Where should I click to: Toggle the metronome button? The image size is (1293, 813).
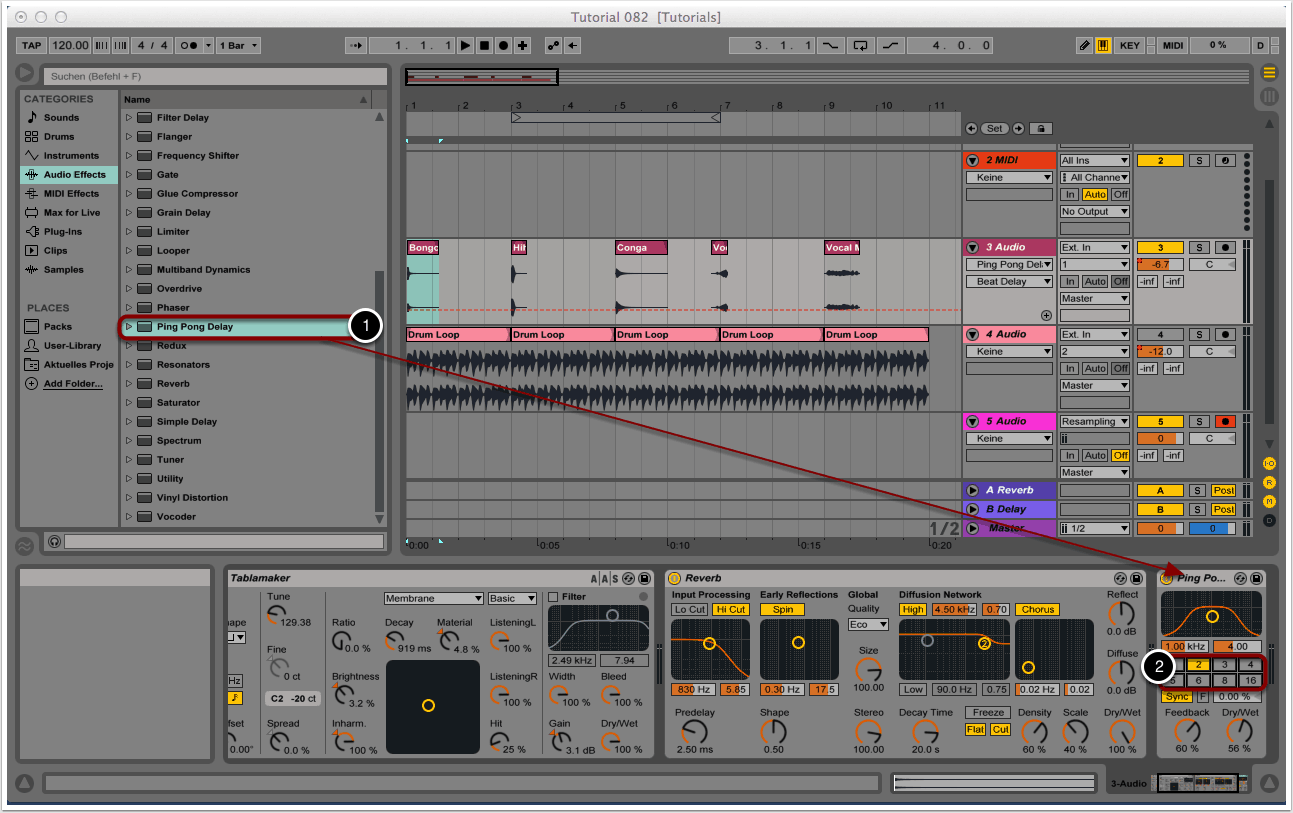coord(187,46)
